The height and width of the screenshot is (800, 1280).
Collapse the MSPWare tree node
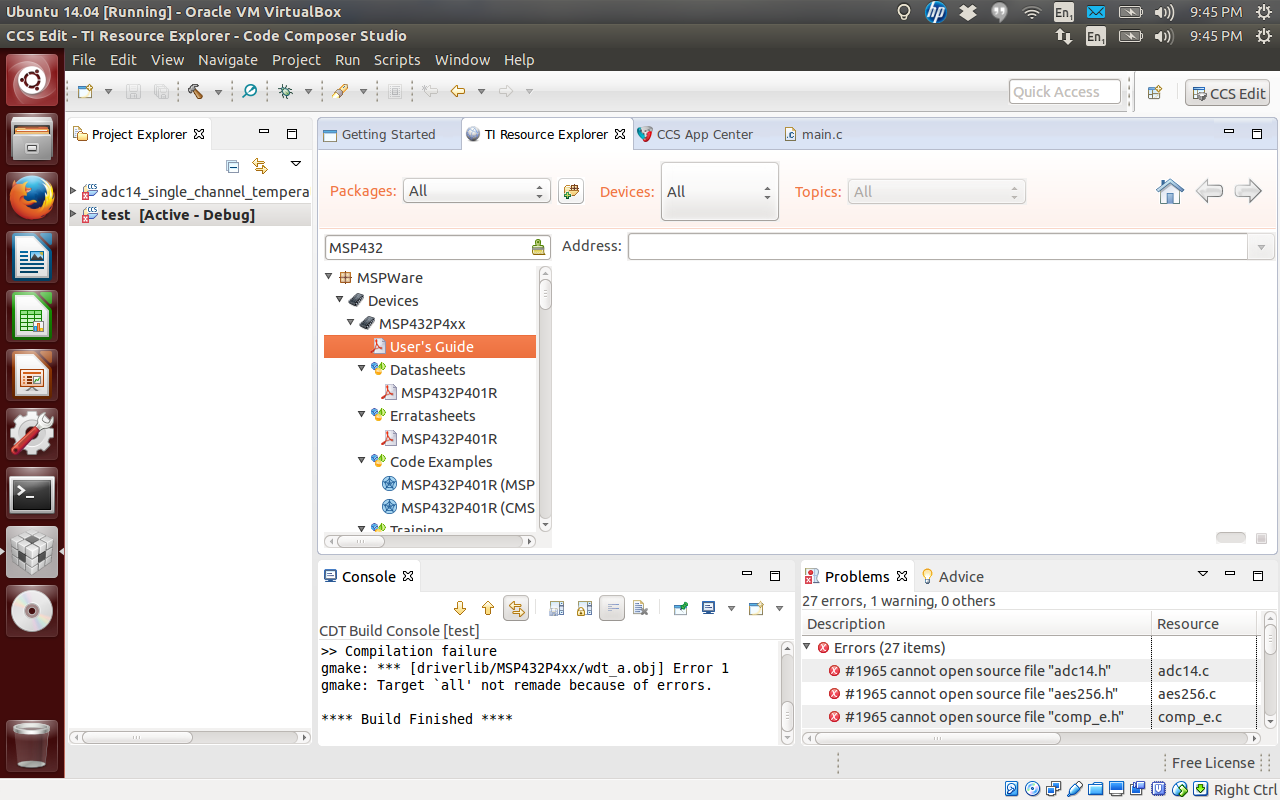[329, 277]
